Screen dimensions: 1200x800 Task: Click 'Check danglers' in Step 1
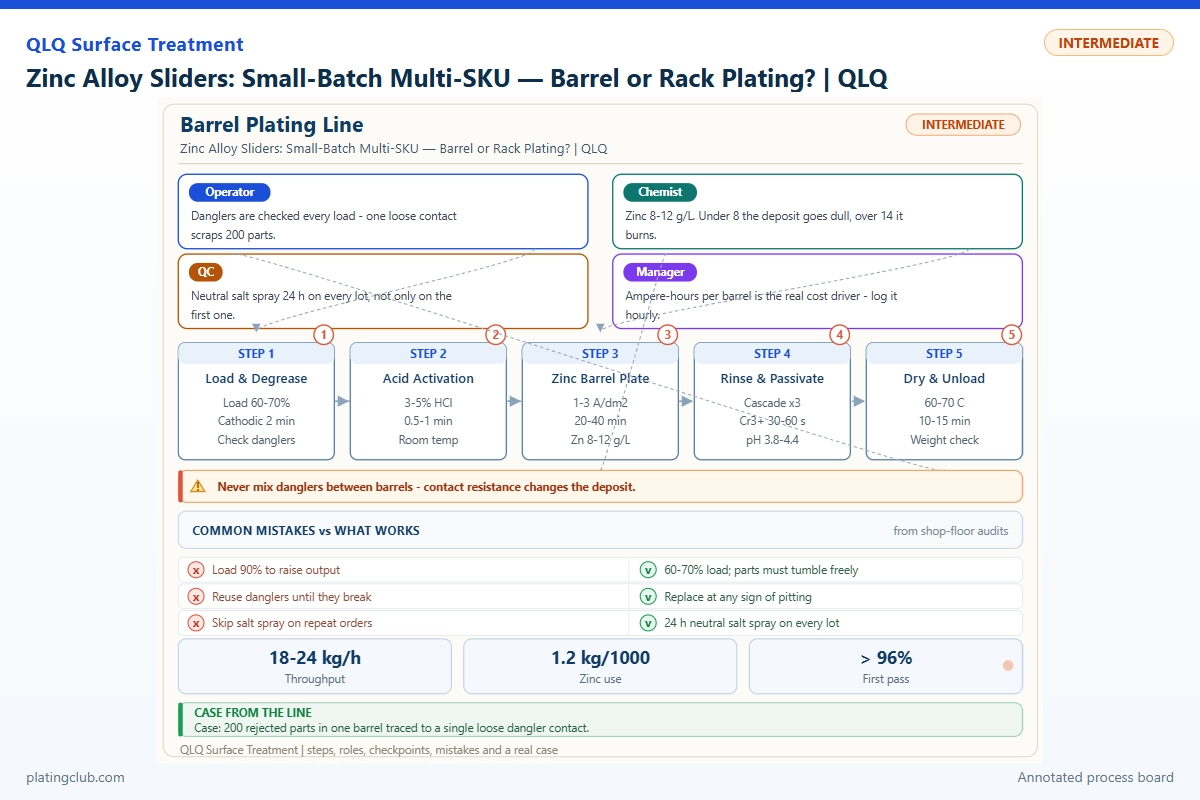pyautogui.click(x=256, y=440)
